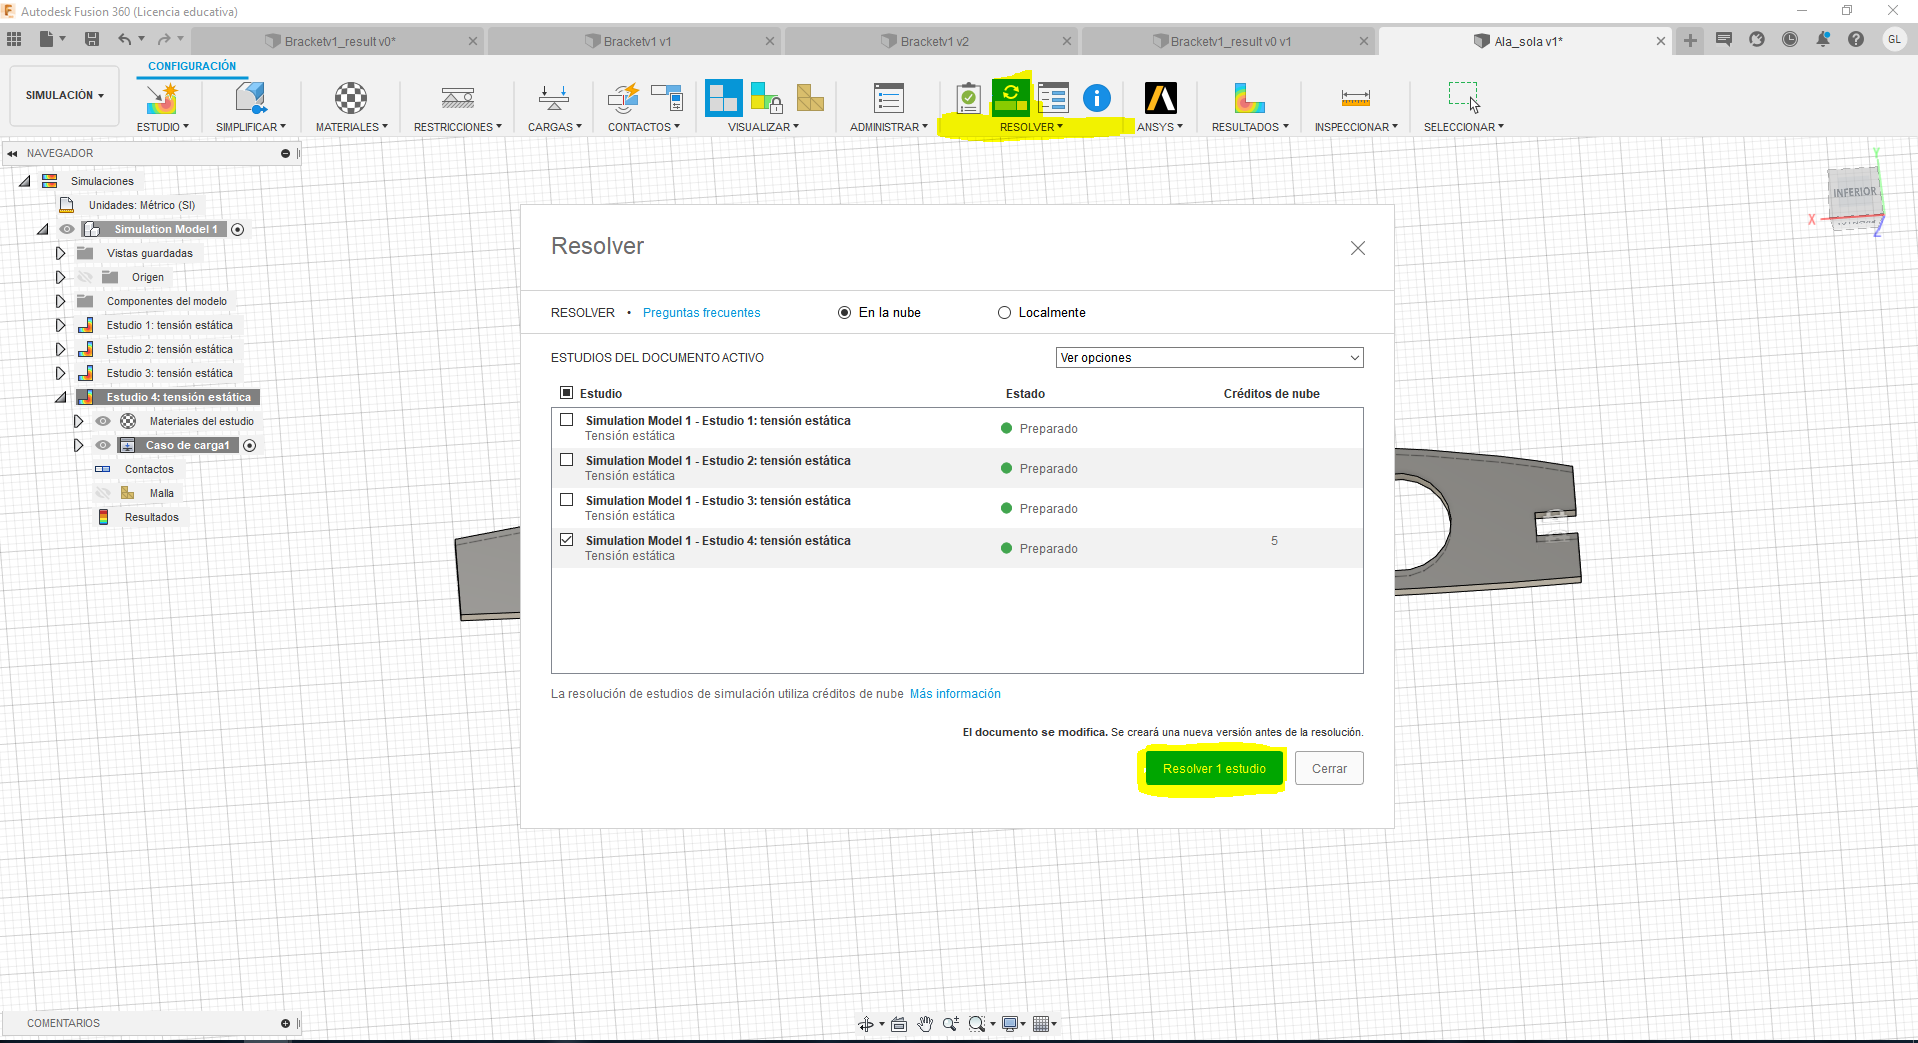Image resolution: width=1918 pixels, height=1043 pixels.
Task: Open the Estudio new study tool icon
Action: (x=161, y=98)
